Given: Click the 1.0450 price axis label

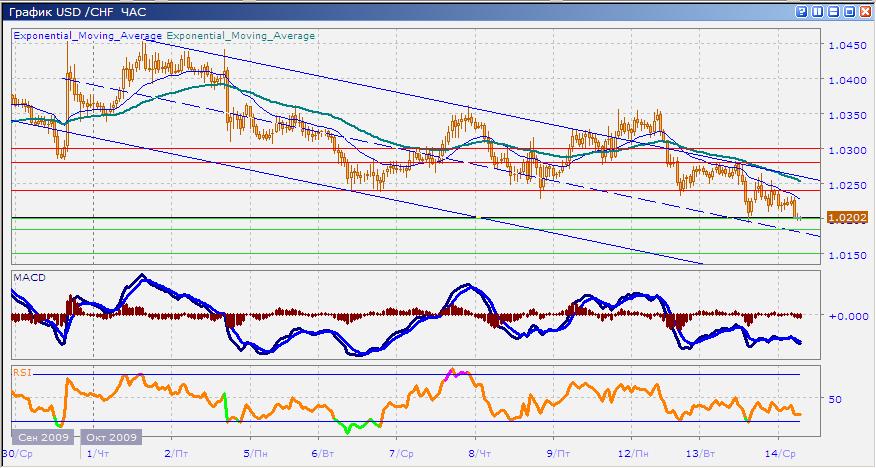Looking at the screenshot, I should [846, 45].
